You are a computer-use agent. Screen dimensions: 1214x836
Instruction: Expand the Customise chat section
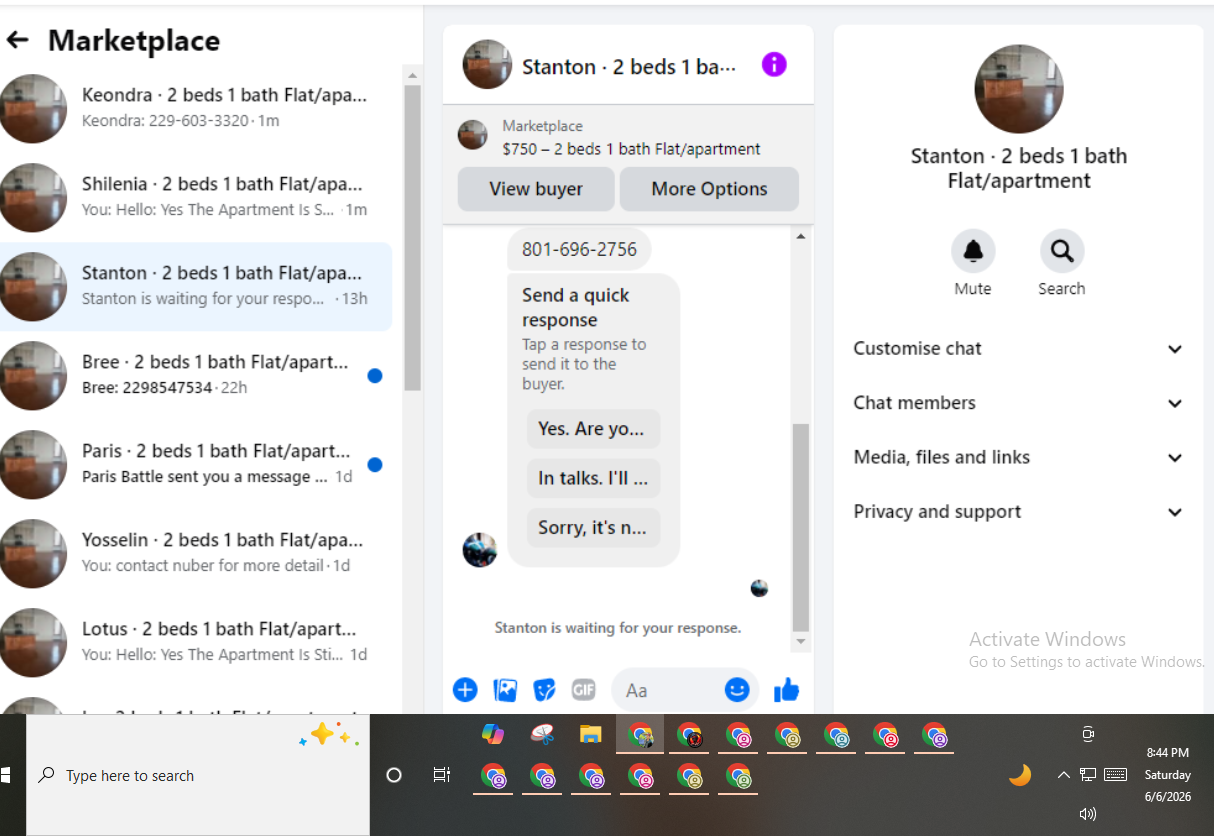coord(1018,349)
